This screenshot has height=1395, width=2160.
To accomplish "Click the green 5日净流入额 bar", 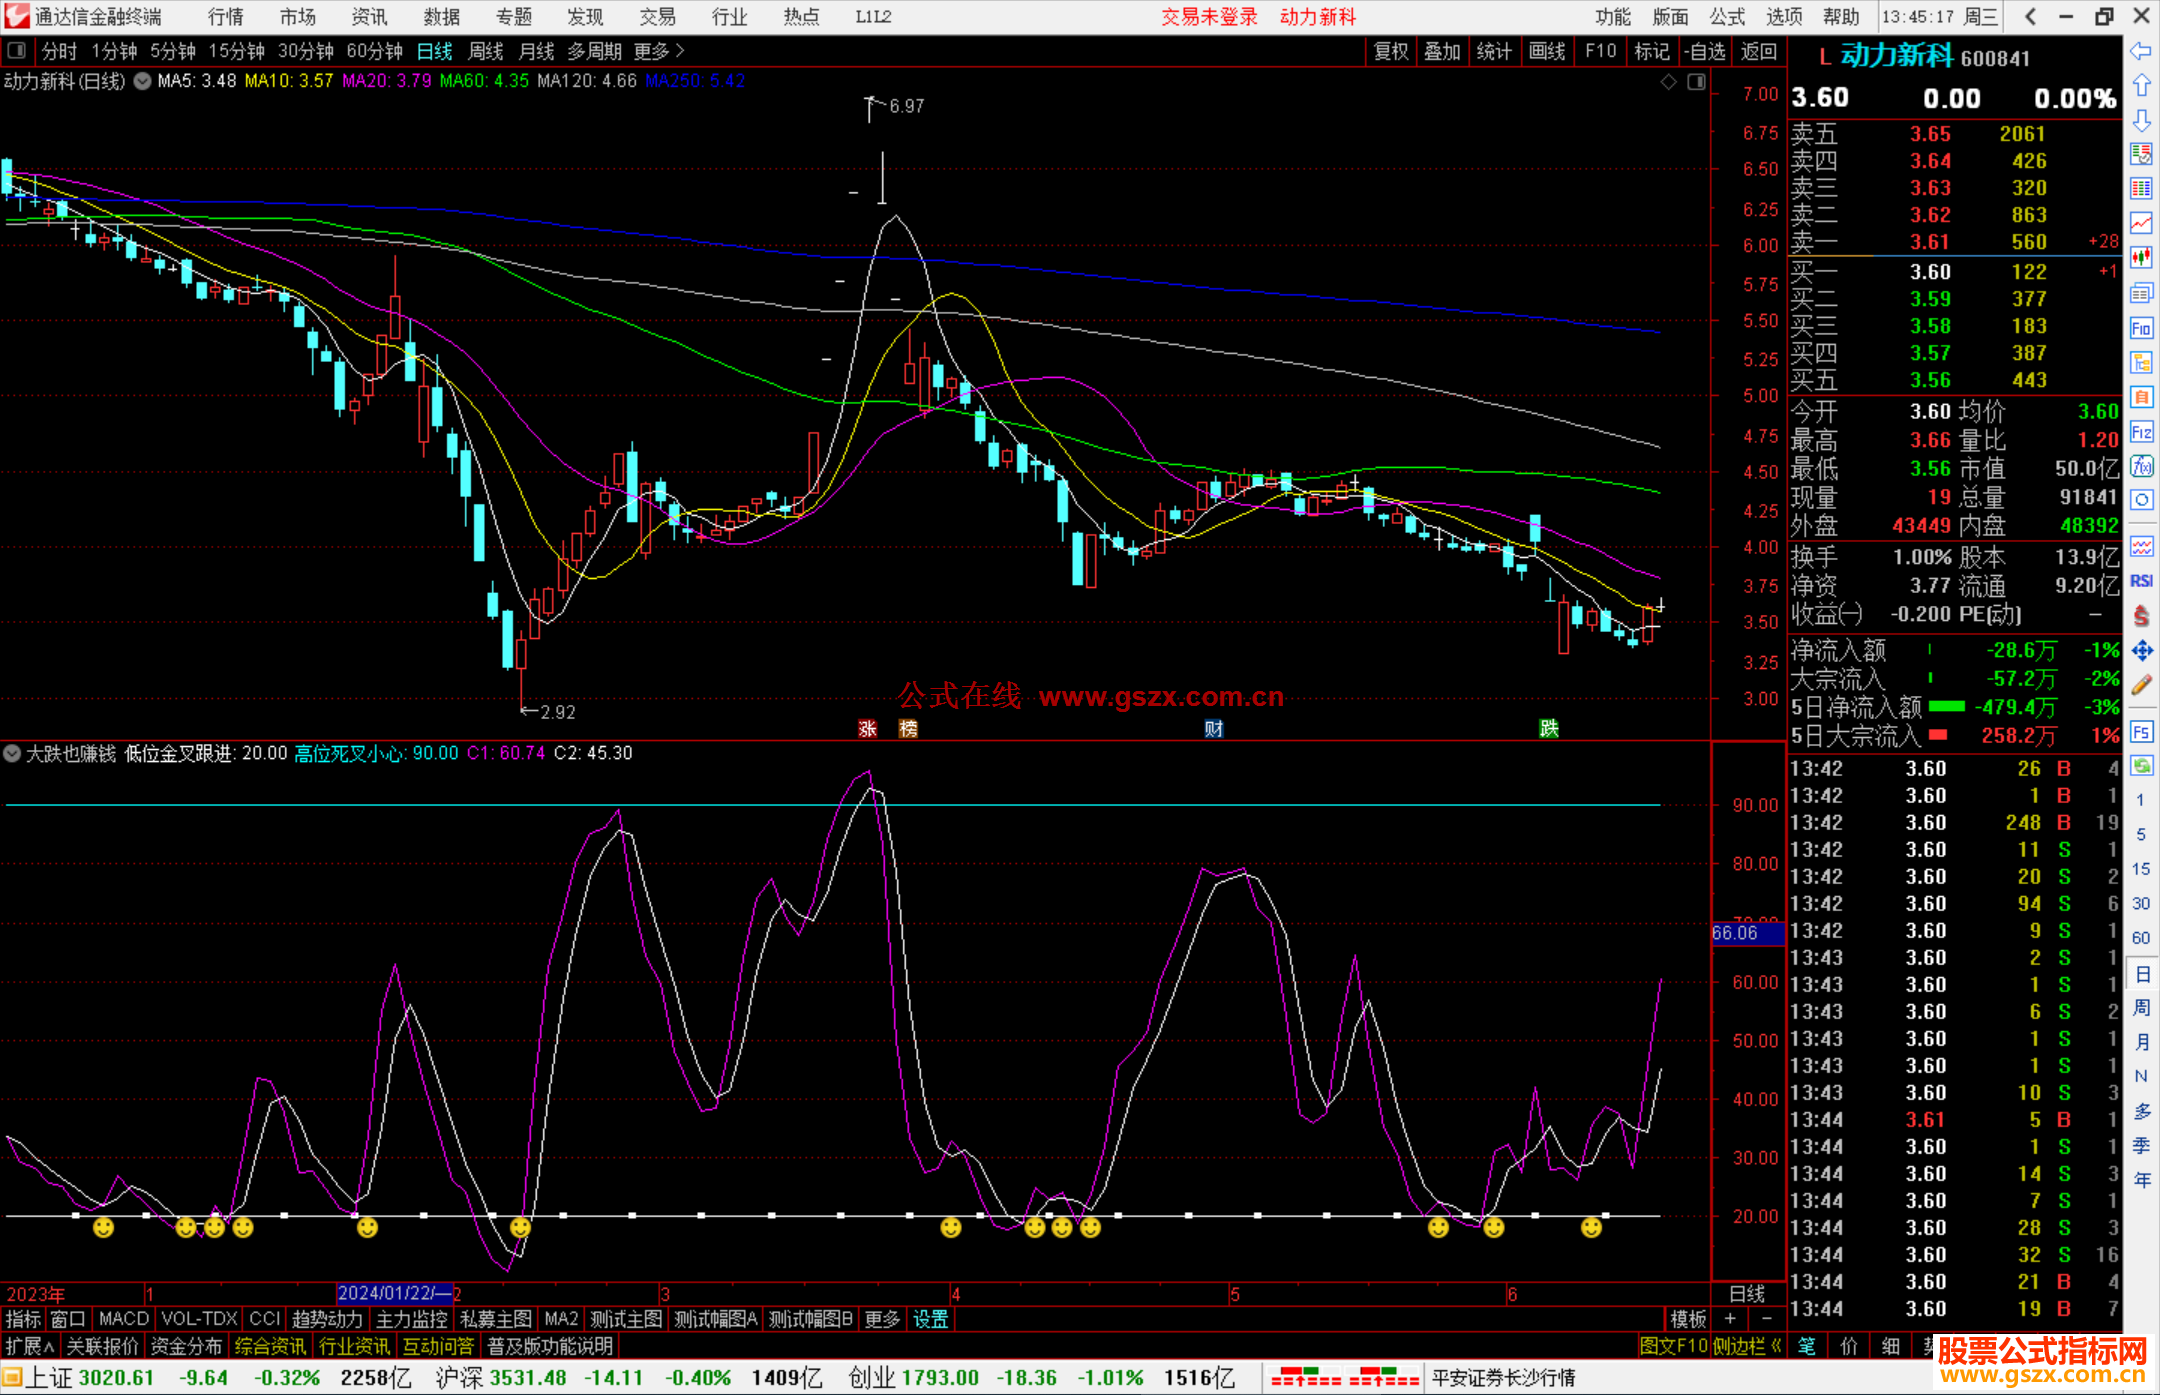I will point(1946,707).
